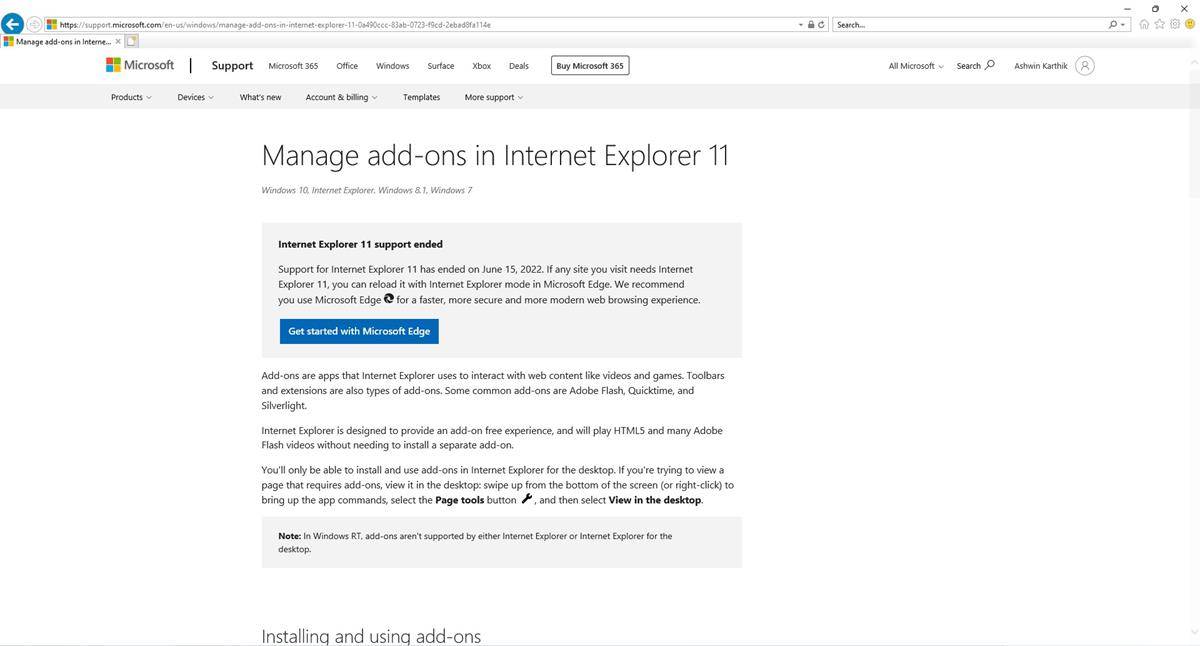
Task: Switch to the Office menu item
Action: coord(347,66)
